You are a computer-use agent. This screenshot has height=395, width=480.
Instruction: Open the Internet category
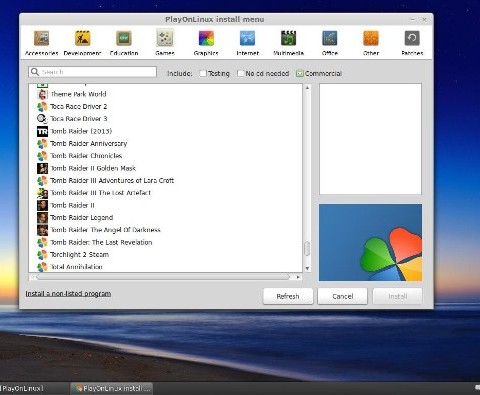click(247, 43)
